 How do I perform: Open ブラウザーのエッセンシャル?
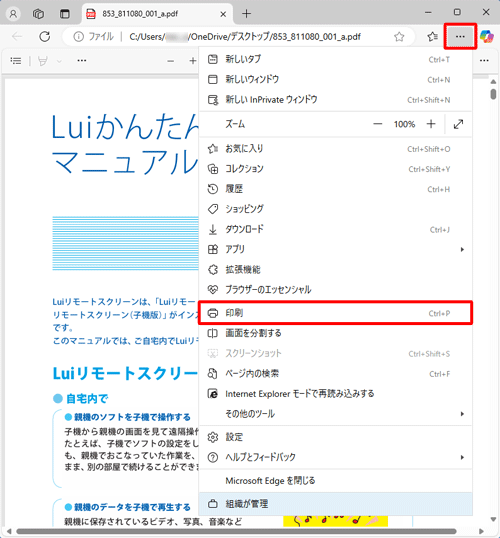pyautogui.click(x=335, y=290)
